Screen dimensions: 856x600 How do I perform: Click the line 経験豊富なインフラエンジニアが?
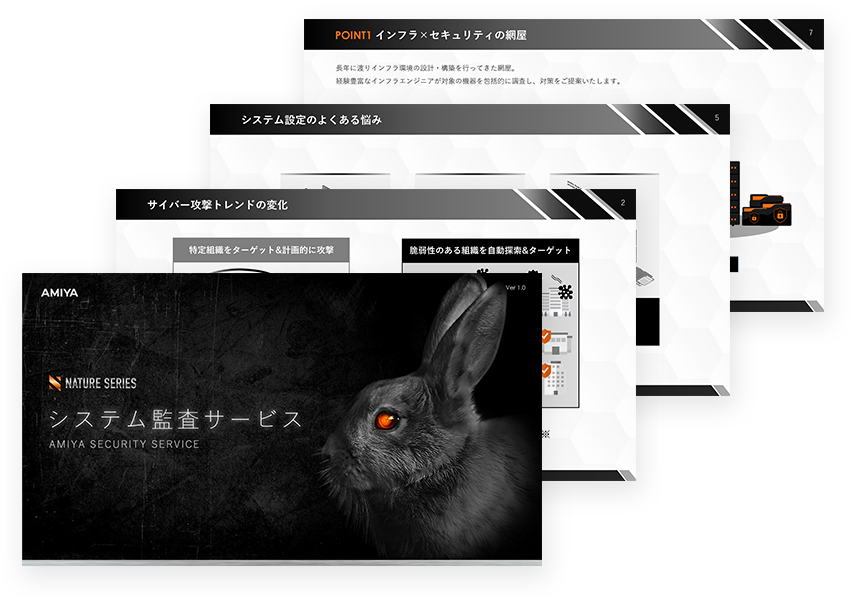[479, 81]
